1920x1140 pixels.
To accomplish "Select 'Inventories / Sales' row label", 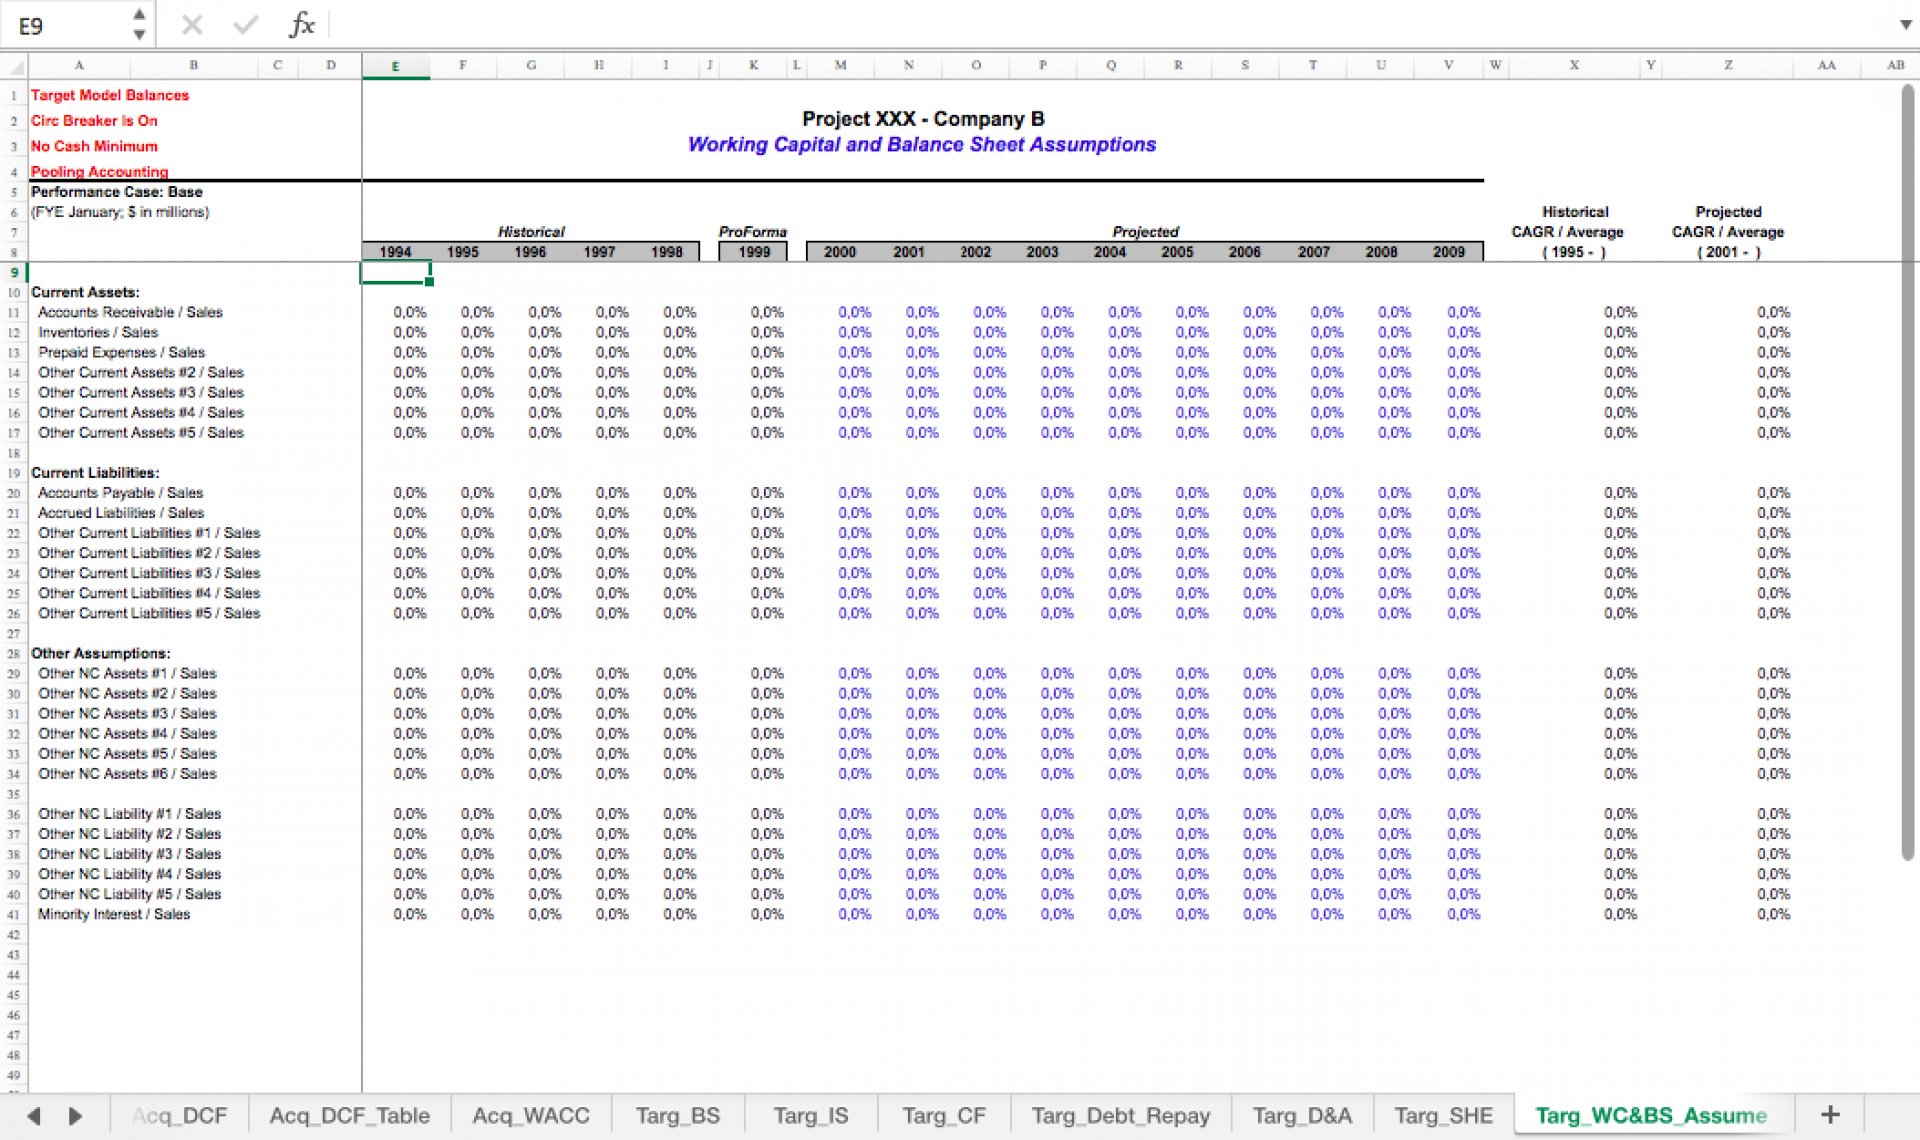I will [x=98, y=332].
